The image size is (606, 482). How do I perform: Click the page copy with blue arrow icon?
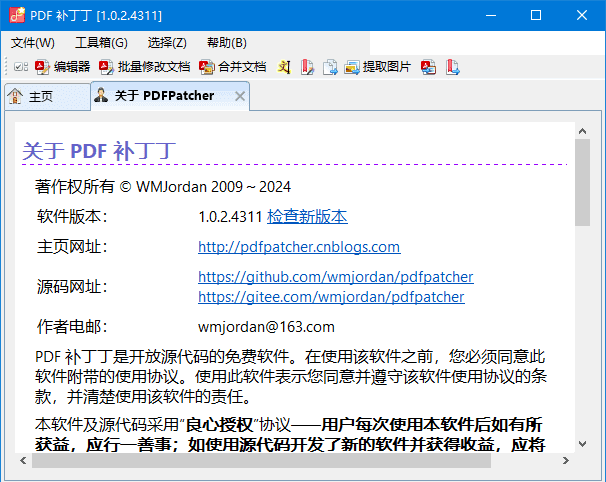pyautogui.click(x=330, y=67)
